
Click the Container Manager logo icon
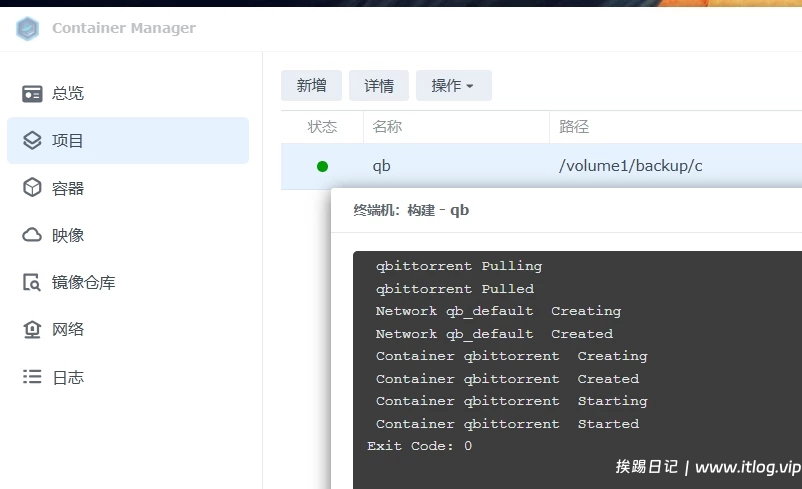(27, 28)
